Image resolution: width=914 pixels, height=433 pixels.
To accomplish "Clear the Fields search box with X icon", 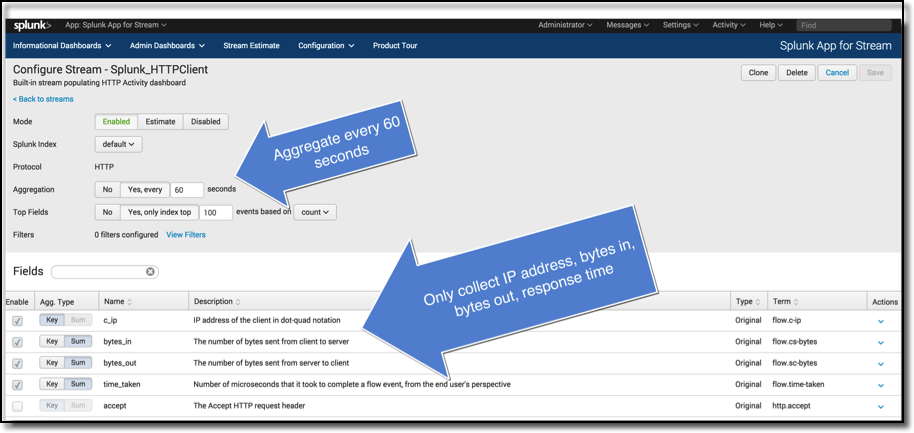I will tap(150, 272).
